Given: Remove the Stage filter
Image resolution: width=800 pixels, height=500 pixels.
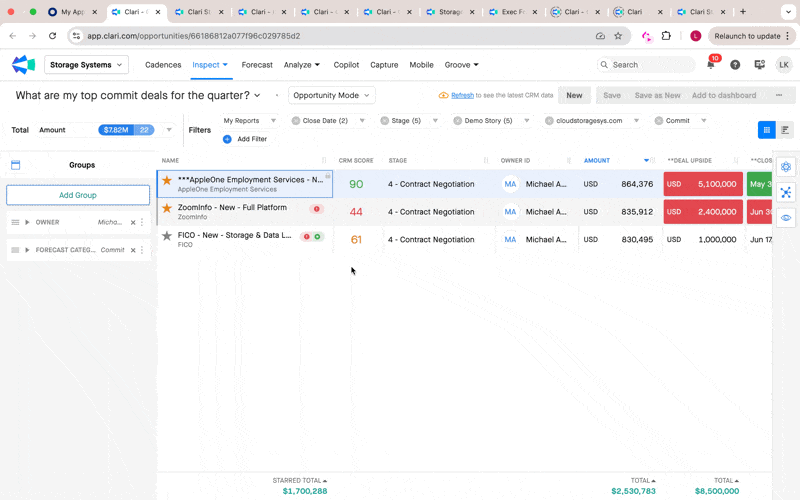Looking at the screenshot, I should (x=385, y=121).
